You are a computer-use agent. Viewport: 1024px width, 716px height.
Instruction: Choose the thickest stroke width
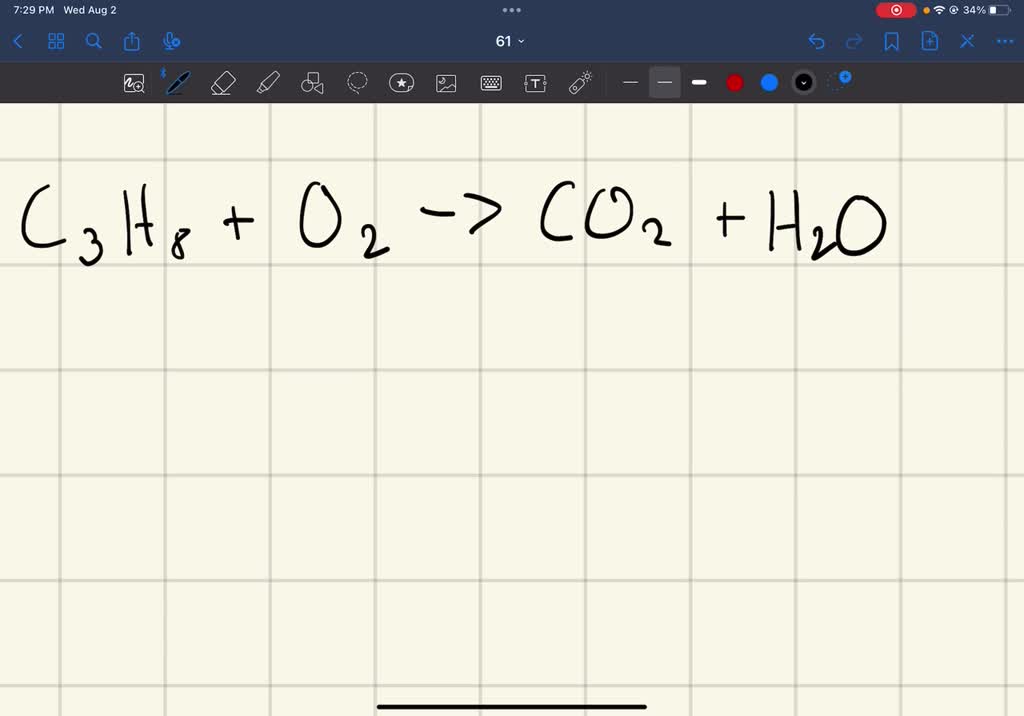tap(699, 82)
